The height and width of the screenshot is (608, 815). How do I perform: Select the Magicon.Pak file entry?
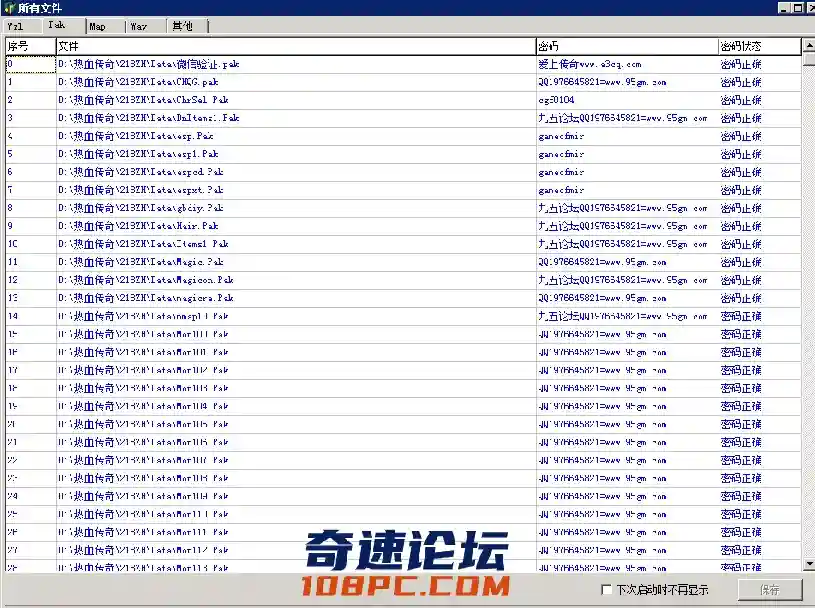[296, 280]
